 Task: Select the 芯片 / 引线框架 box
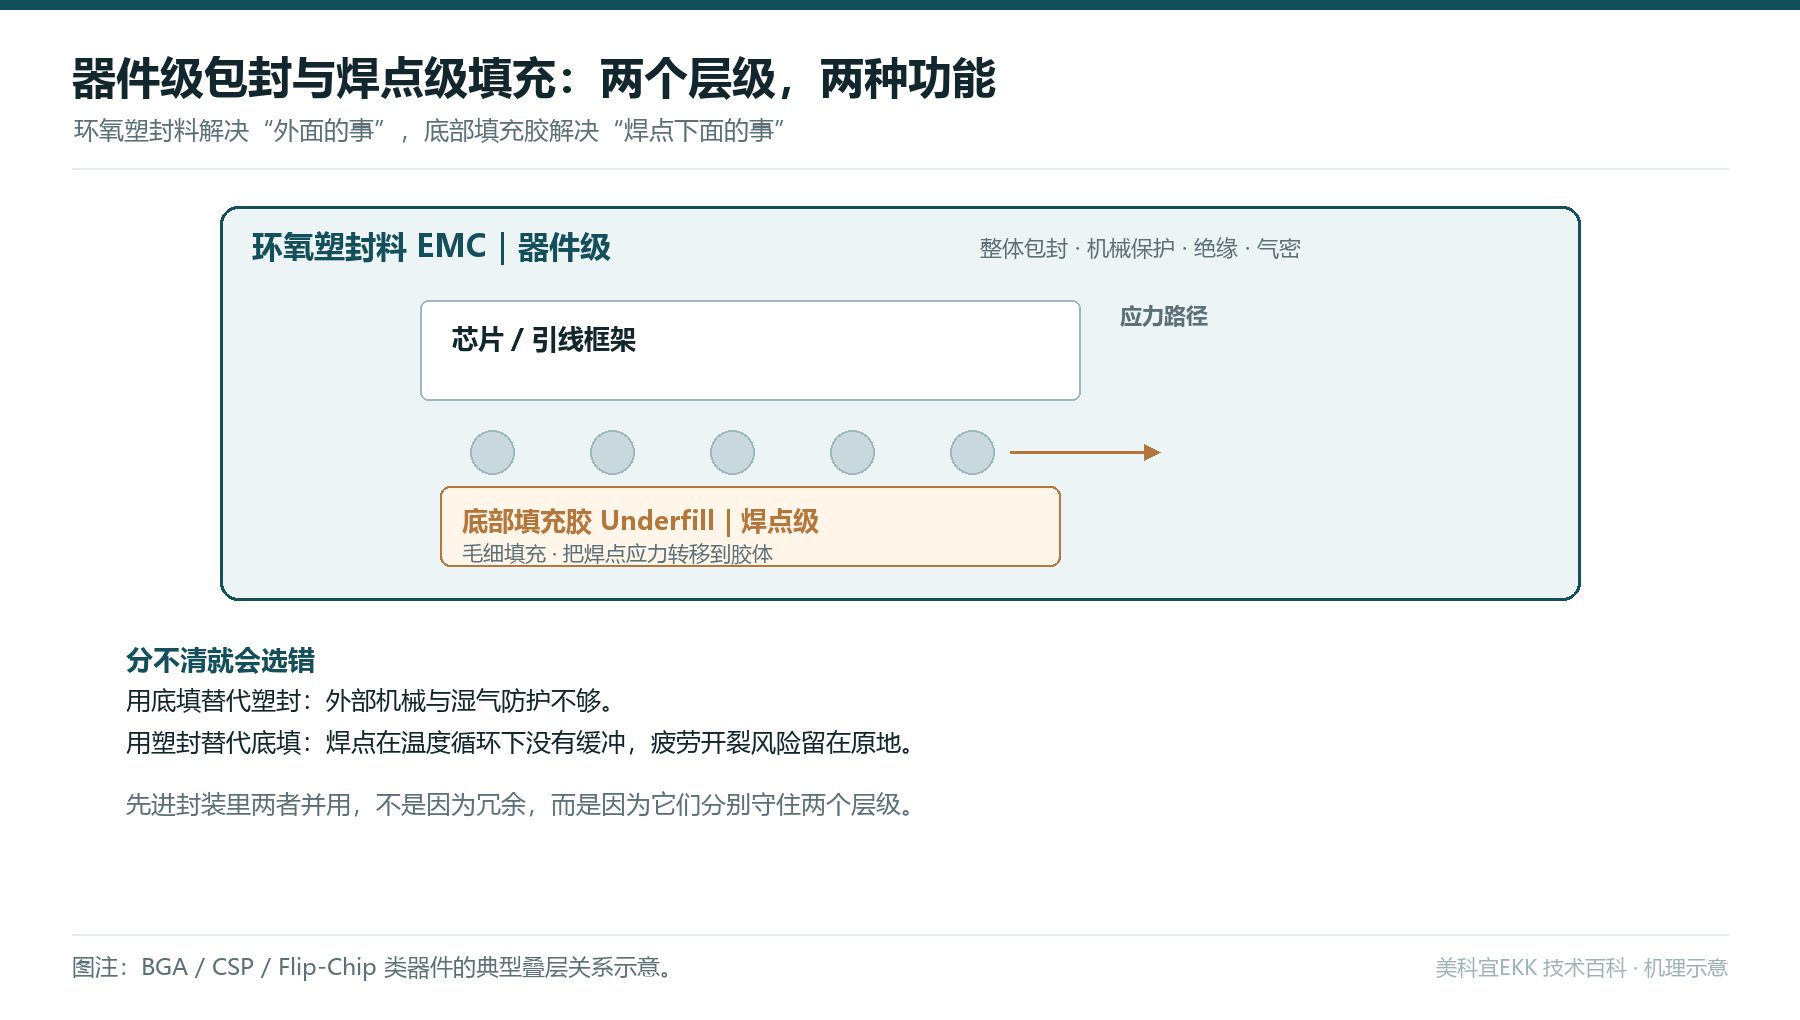[750, 350]
